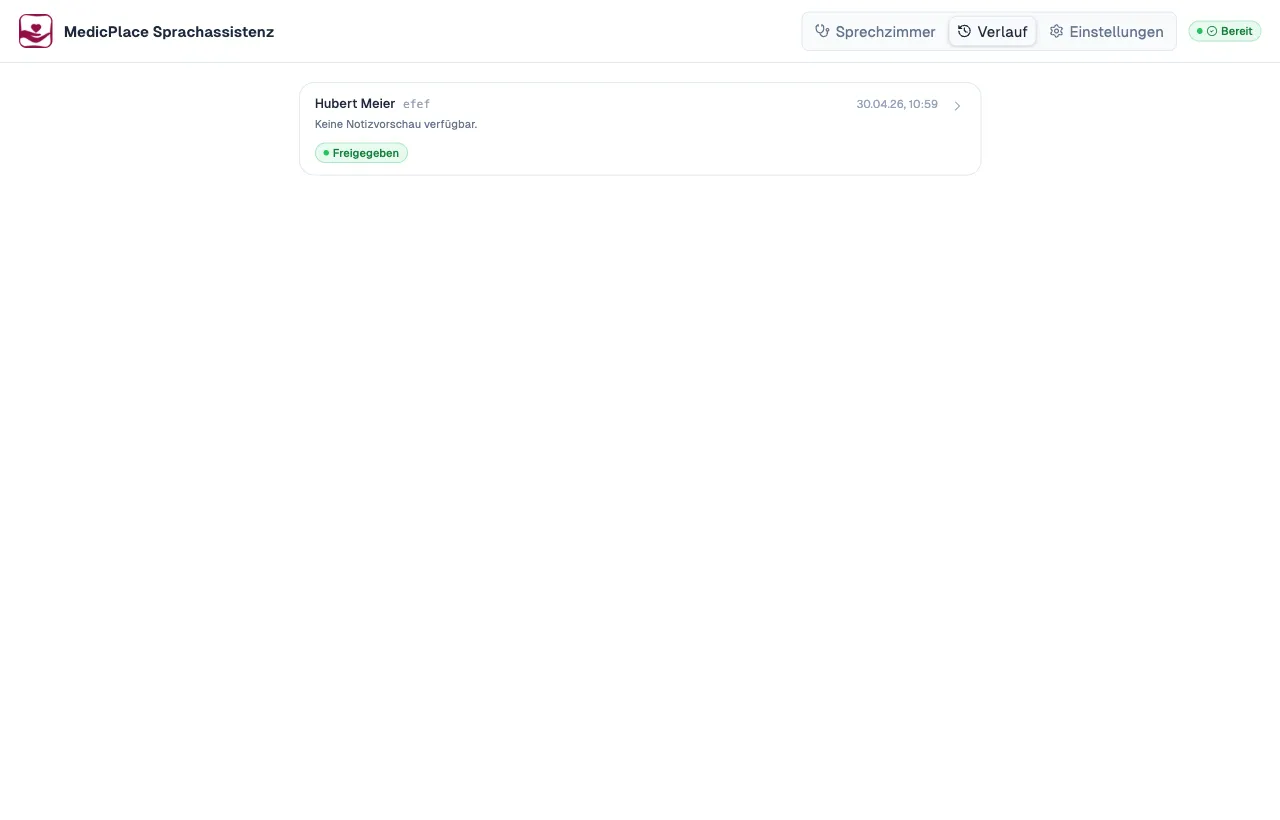
Task: Click the ID text efef
Action: click(416, 104)
